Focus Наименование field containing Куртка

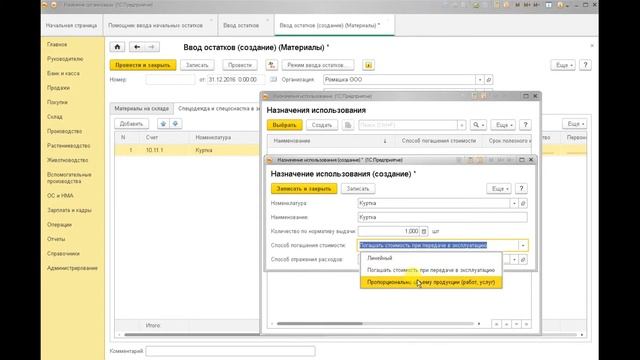click(442, 217)
